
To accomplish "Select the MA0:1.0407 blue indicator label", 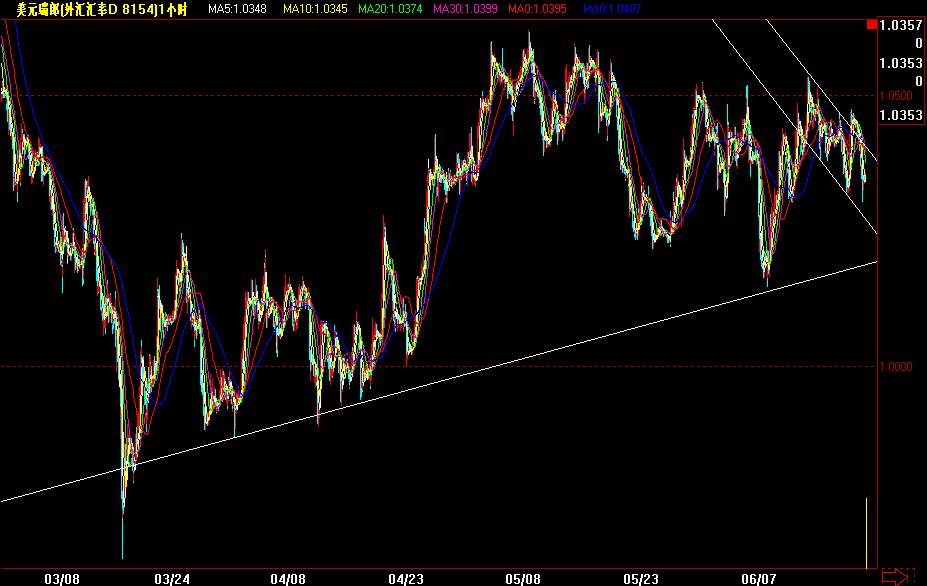I will (x=612, y=9).
